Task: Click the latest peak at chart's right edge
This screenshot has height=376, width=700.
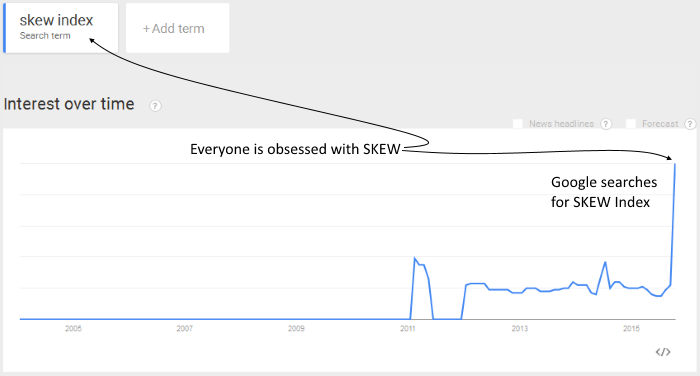Action: [x=675, y=164]
